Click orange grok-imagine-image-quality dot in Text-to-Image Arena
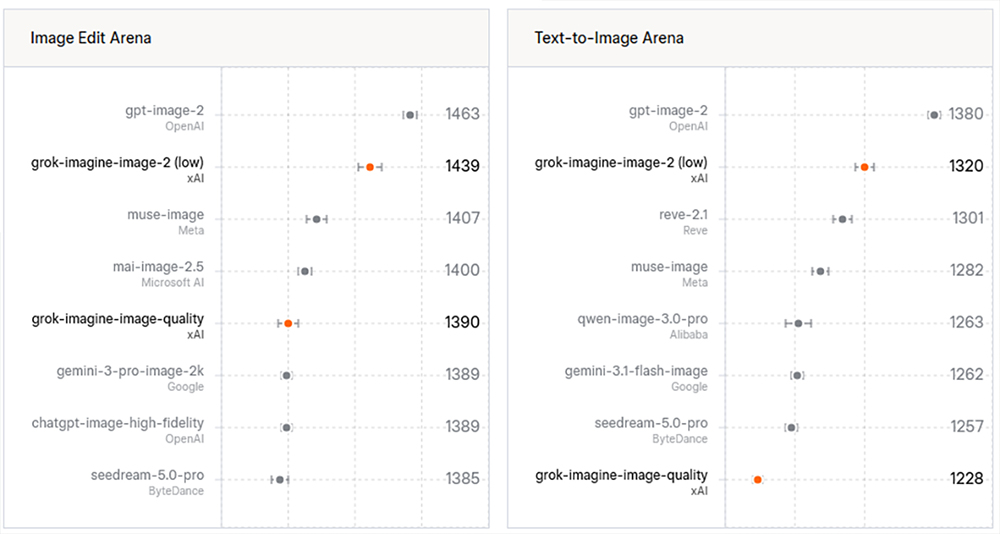Screen dimensions: 1000x534 758,480
